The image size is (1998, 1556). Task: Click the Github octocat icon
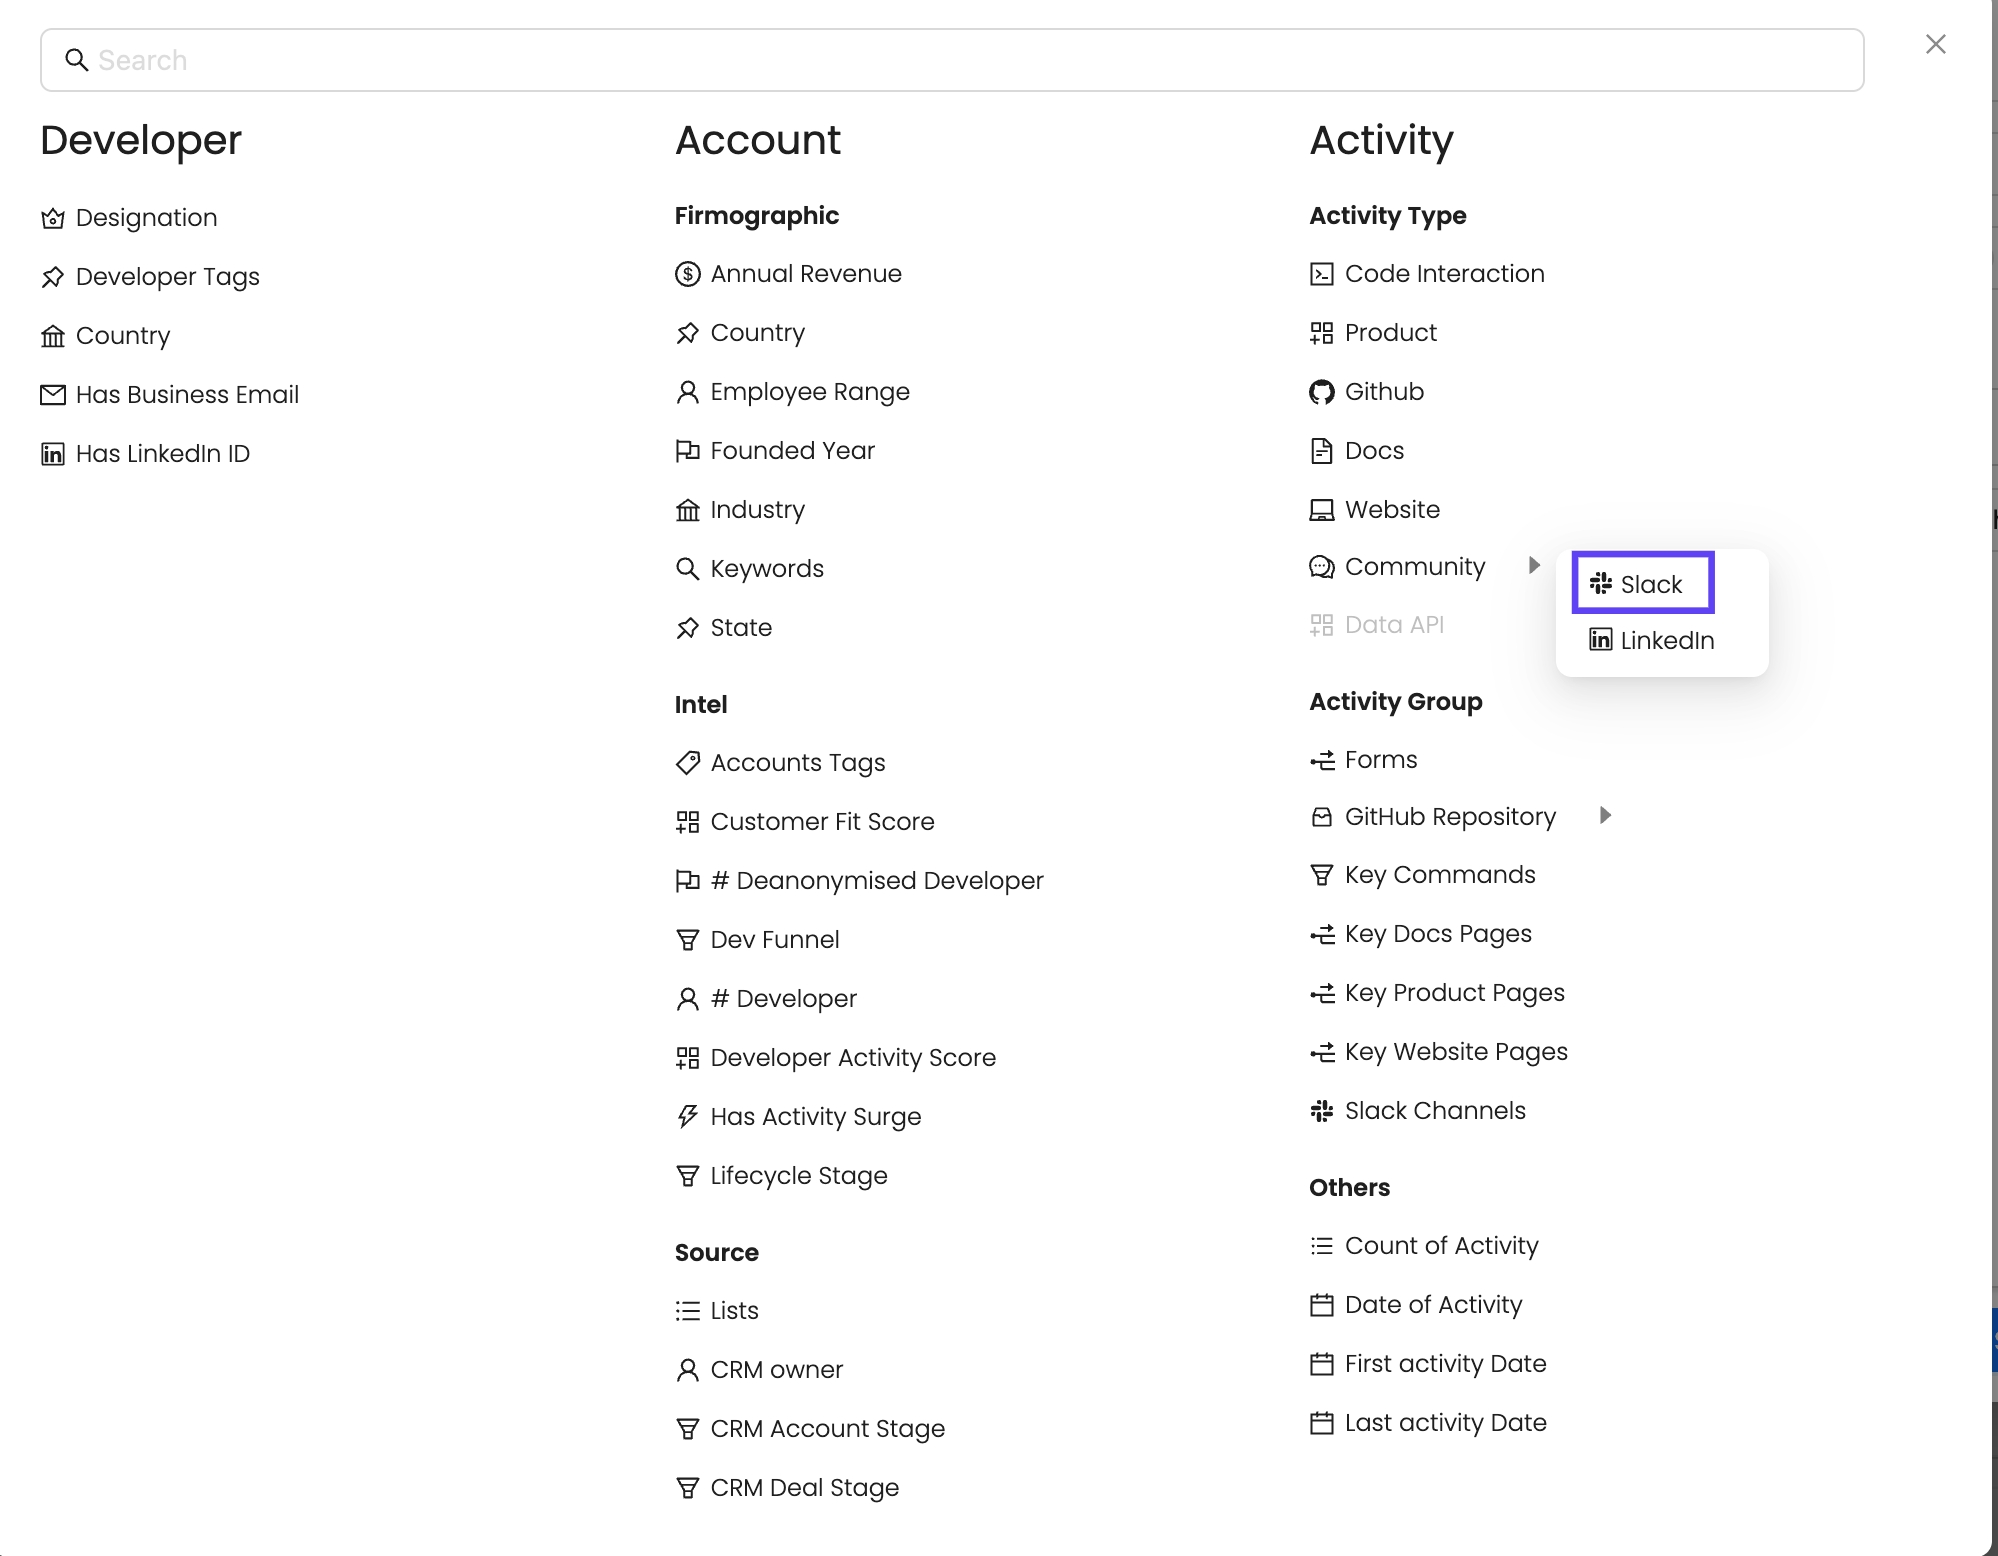point(1322,392)
